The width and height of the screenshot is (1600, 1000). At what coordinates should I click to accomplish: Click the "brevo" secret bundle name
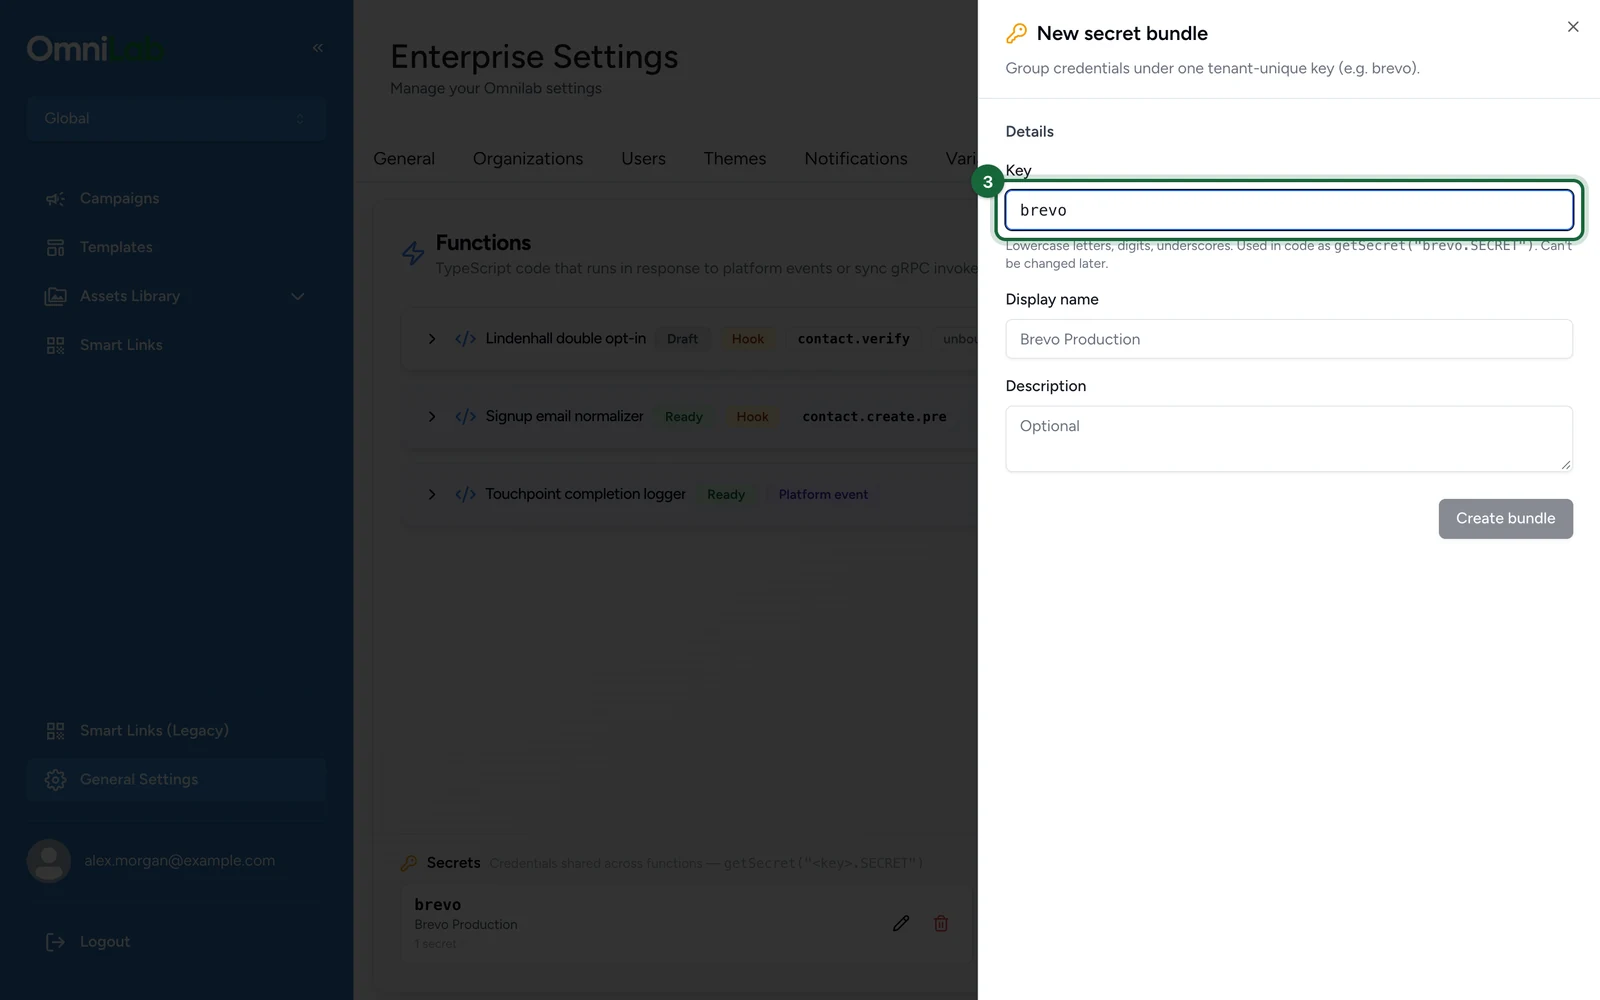438,905
